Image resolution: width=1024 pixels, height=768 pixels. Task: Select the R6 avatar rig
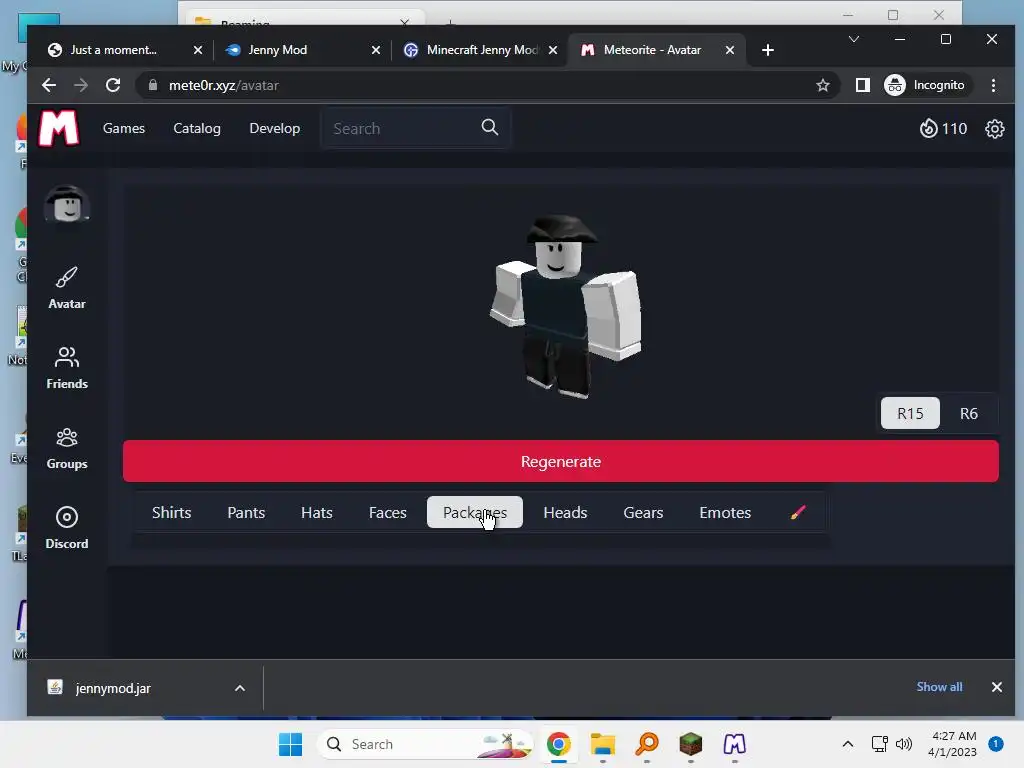click(x=968, y=413)
